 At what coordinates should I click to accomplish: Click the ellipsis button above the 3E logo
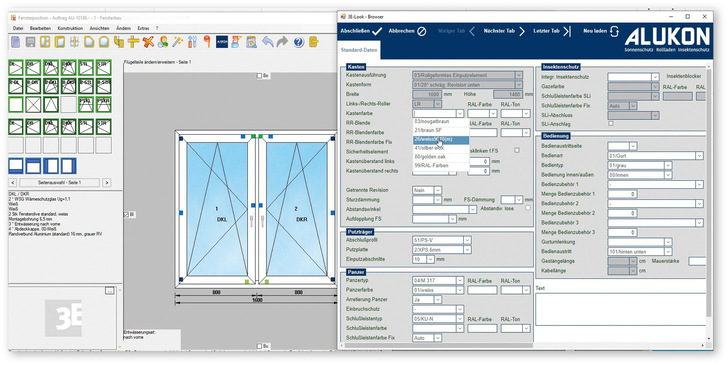point(110,291)
